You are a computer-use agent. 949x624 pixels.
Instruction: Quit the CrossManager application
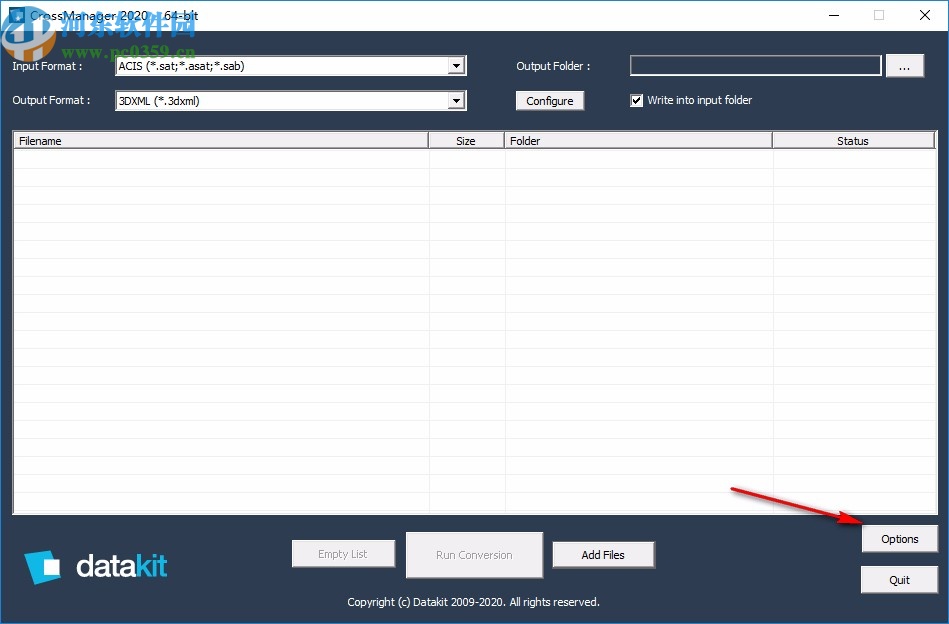(899, 579)
